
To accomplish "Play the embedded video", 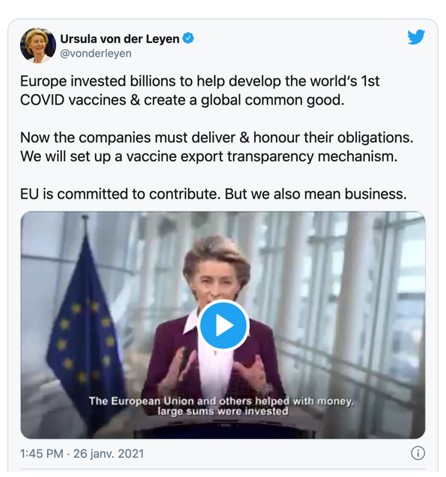I will [x=223, y=325].
